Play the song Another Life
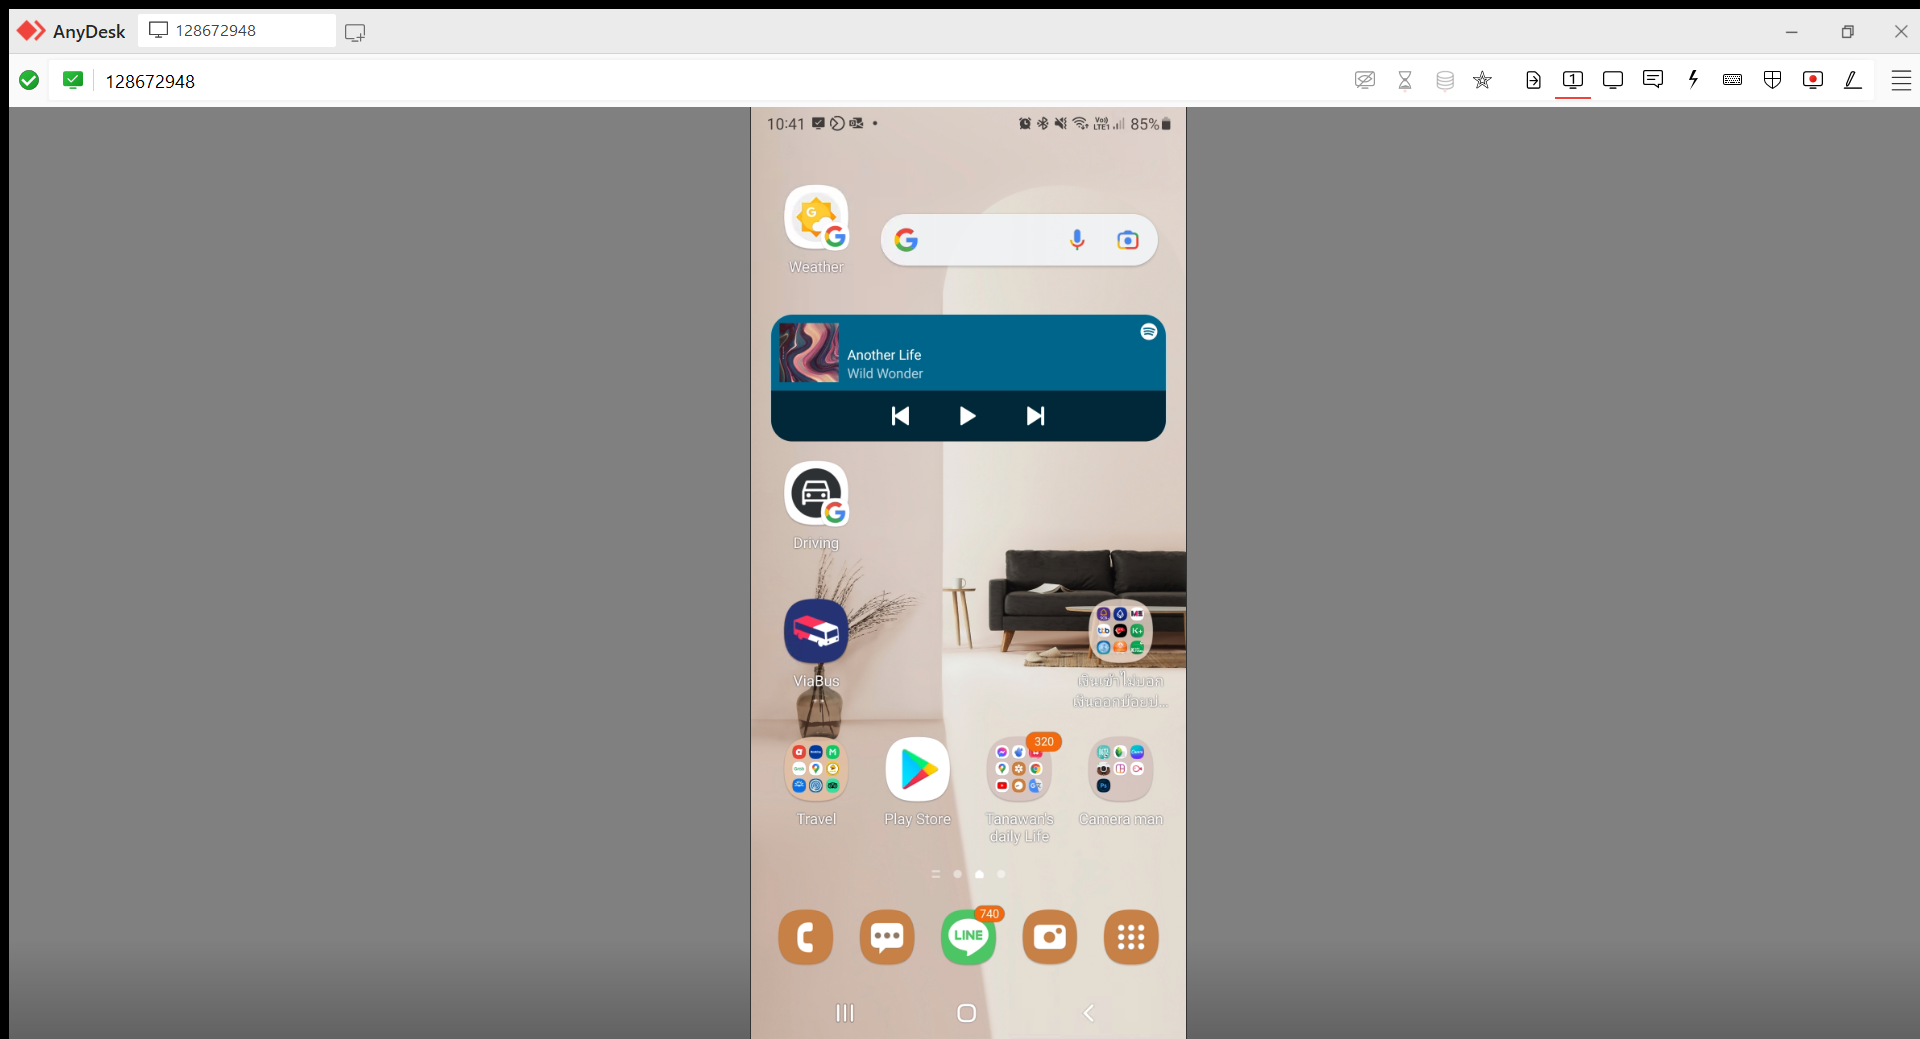The image size is (1920, 1039). coord(967,416)
